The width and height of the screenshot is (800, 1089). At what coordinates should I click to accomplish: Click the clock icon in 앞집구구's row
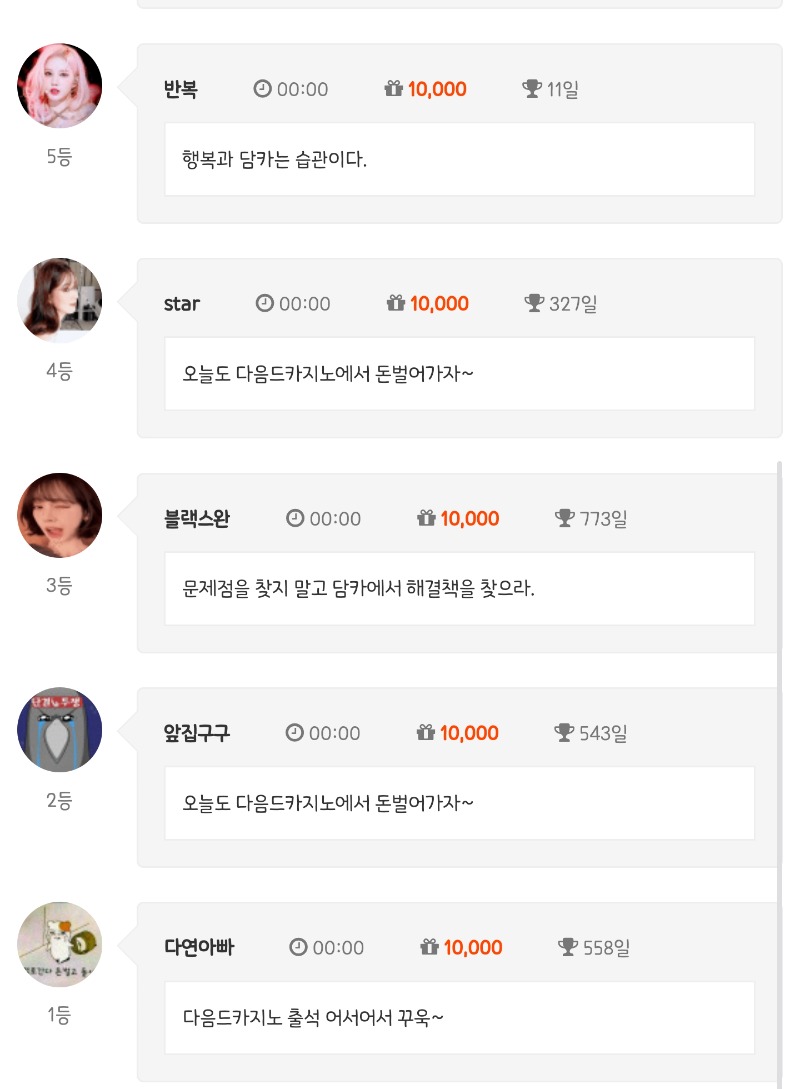pos(294,733)
